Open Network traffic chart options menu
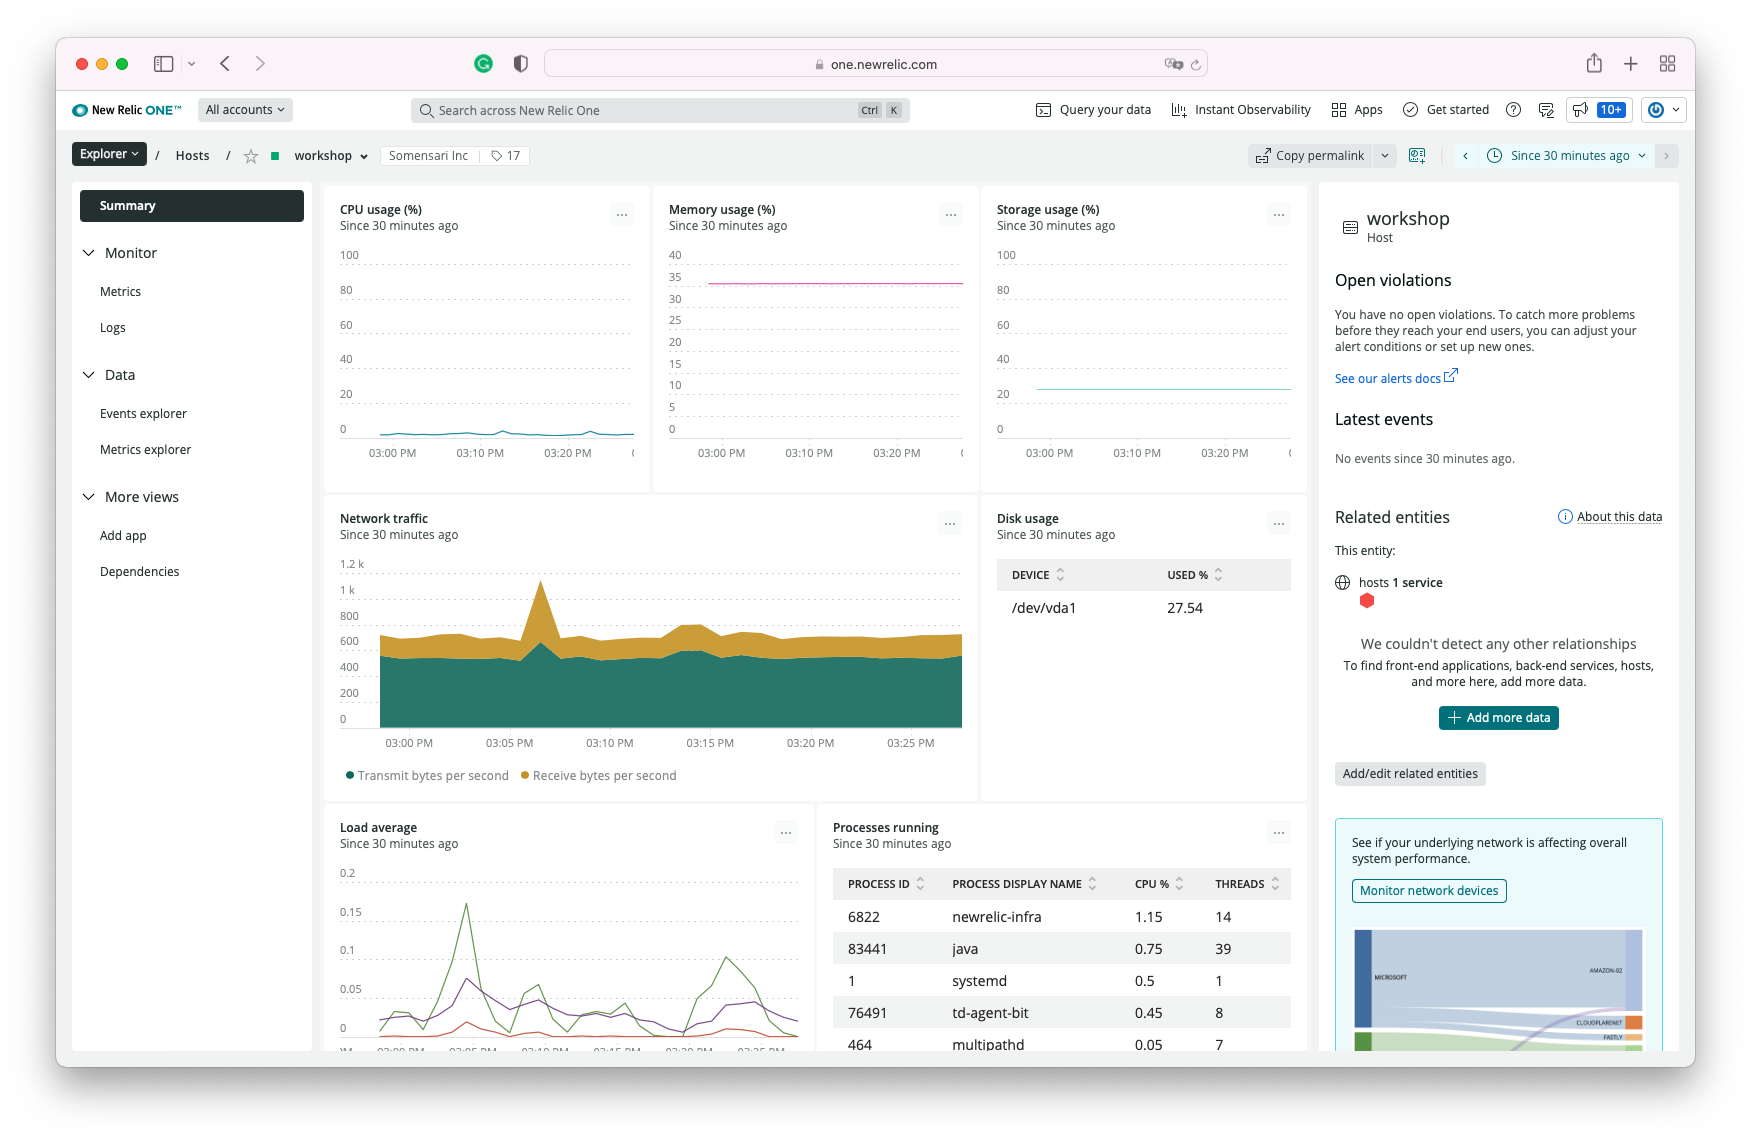 point(950,523)
